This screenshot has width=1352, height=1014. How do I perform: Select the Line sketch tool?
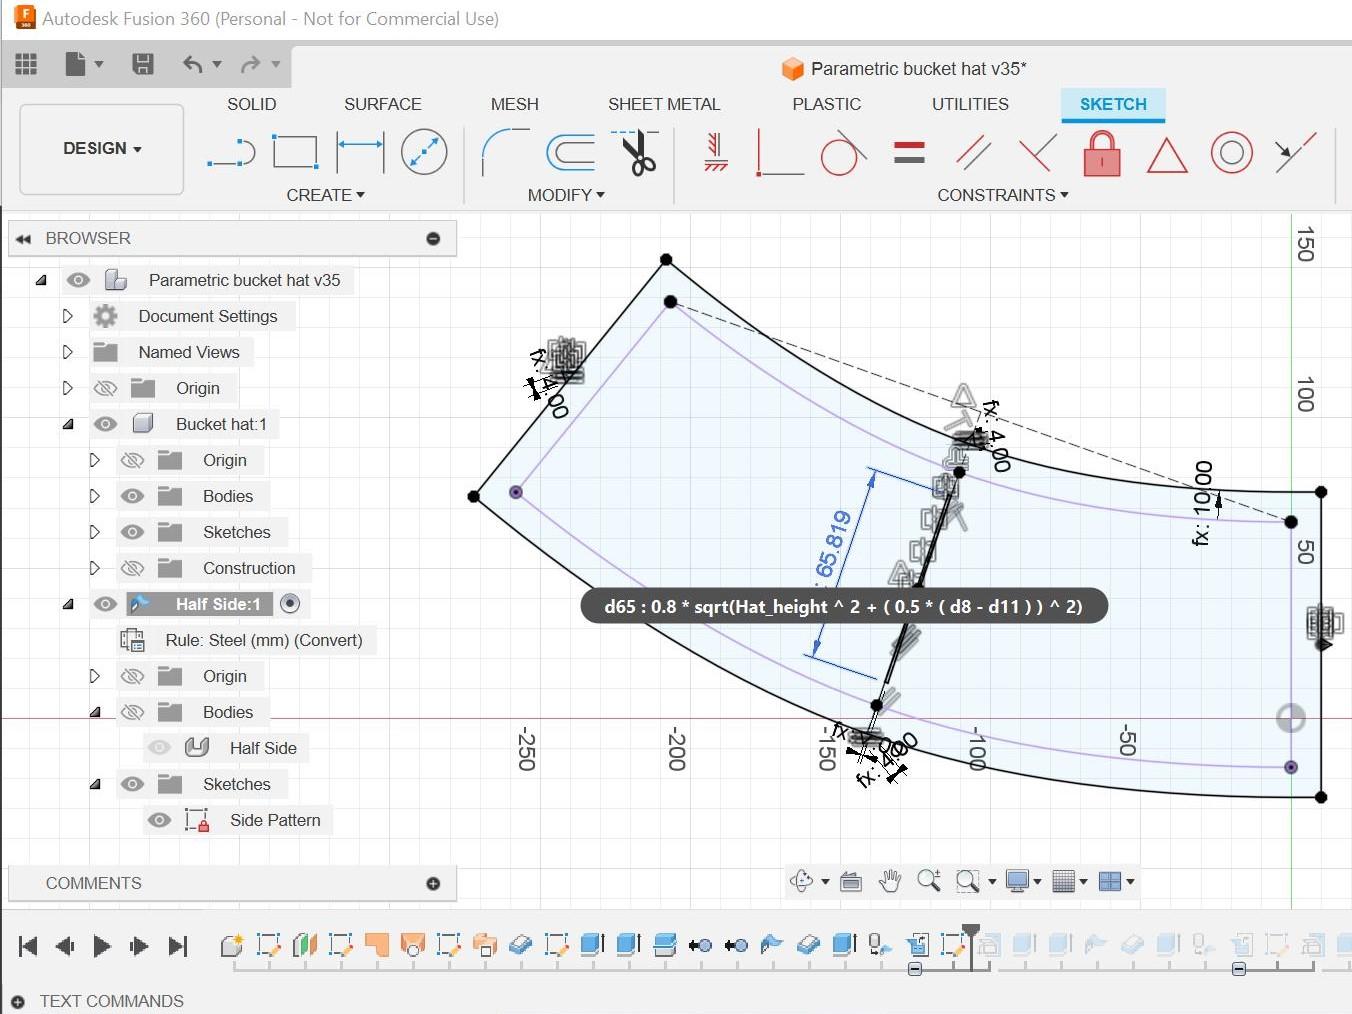[x=231, y=152]
